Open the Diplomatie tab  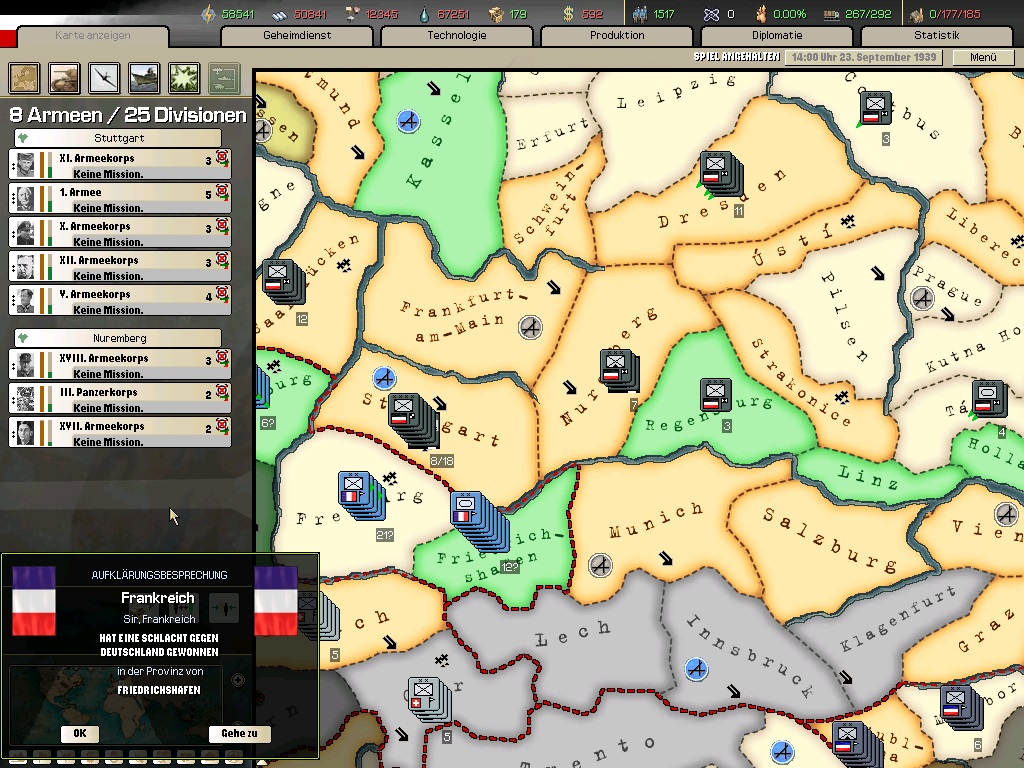pos(777,35)
